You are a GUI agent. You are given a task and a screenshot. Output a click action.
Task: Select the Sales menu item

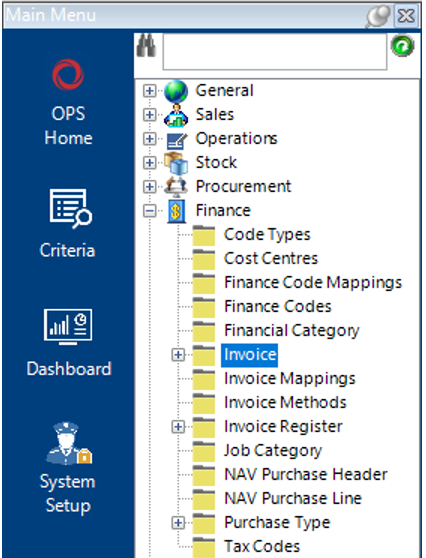click(x=215, y=115)
